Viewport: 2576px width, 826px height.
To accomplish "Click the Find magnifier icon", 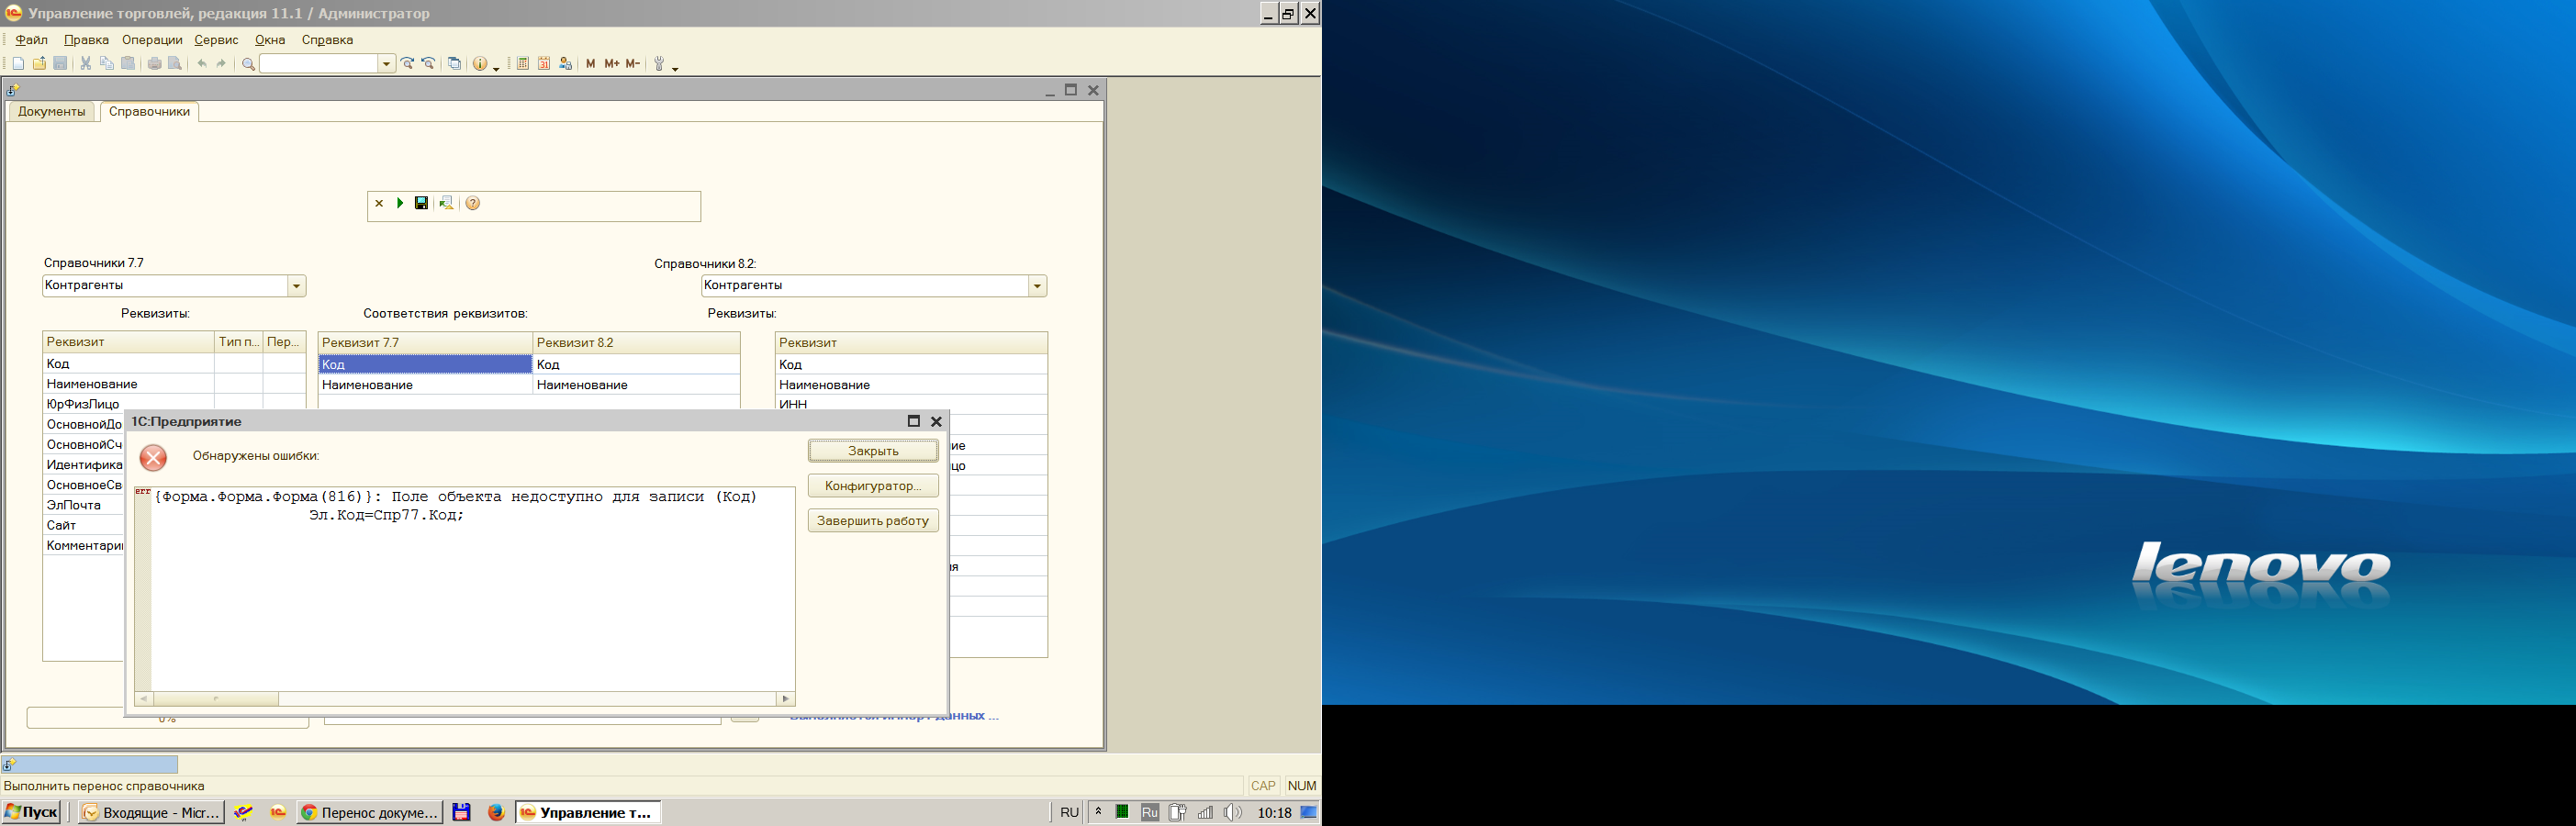I will click(248, 64).
